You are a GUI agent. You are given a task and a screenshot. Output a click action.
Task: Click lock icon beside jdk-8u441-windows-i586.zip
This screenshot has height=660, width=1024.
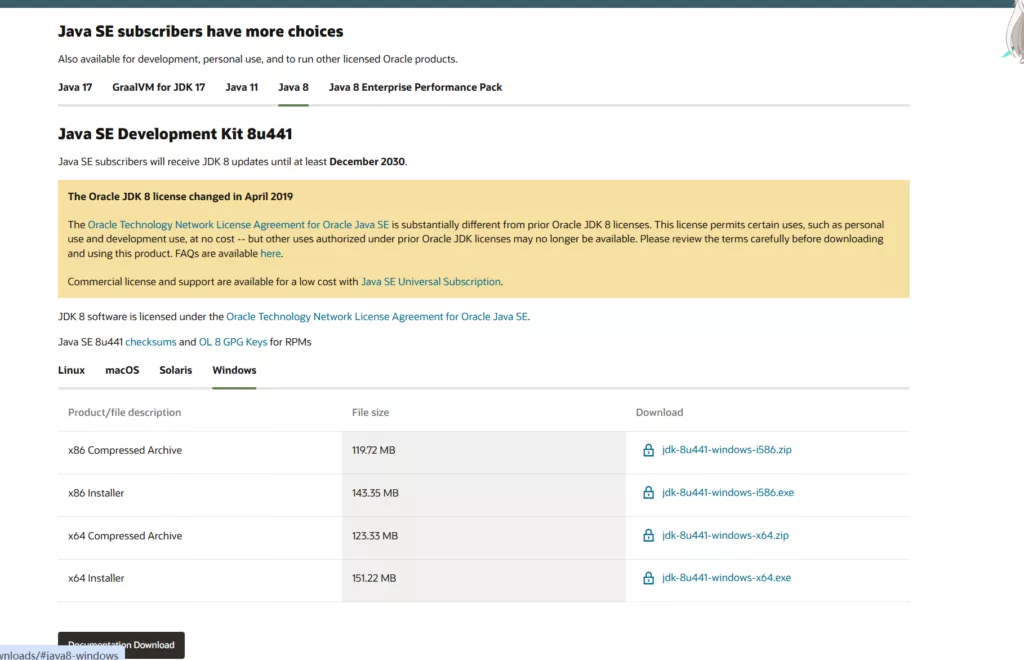coord(649,450)
